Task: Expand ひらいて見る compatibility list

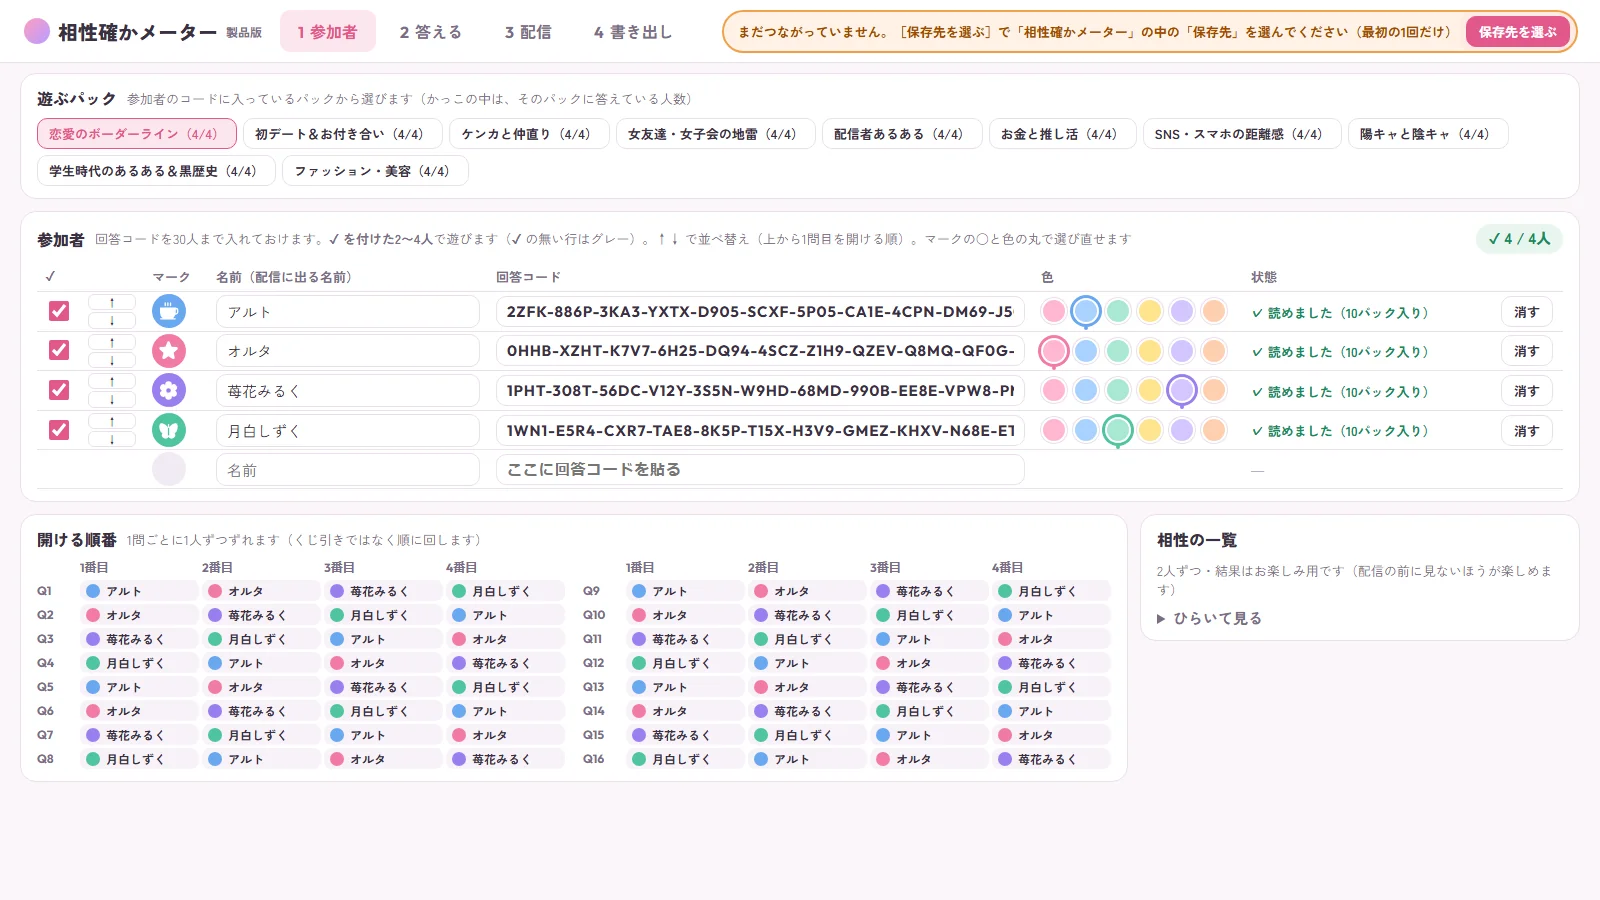Action: (x=1209, y=618)
